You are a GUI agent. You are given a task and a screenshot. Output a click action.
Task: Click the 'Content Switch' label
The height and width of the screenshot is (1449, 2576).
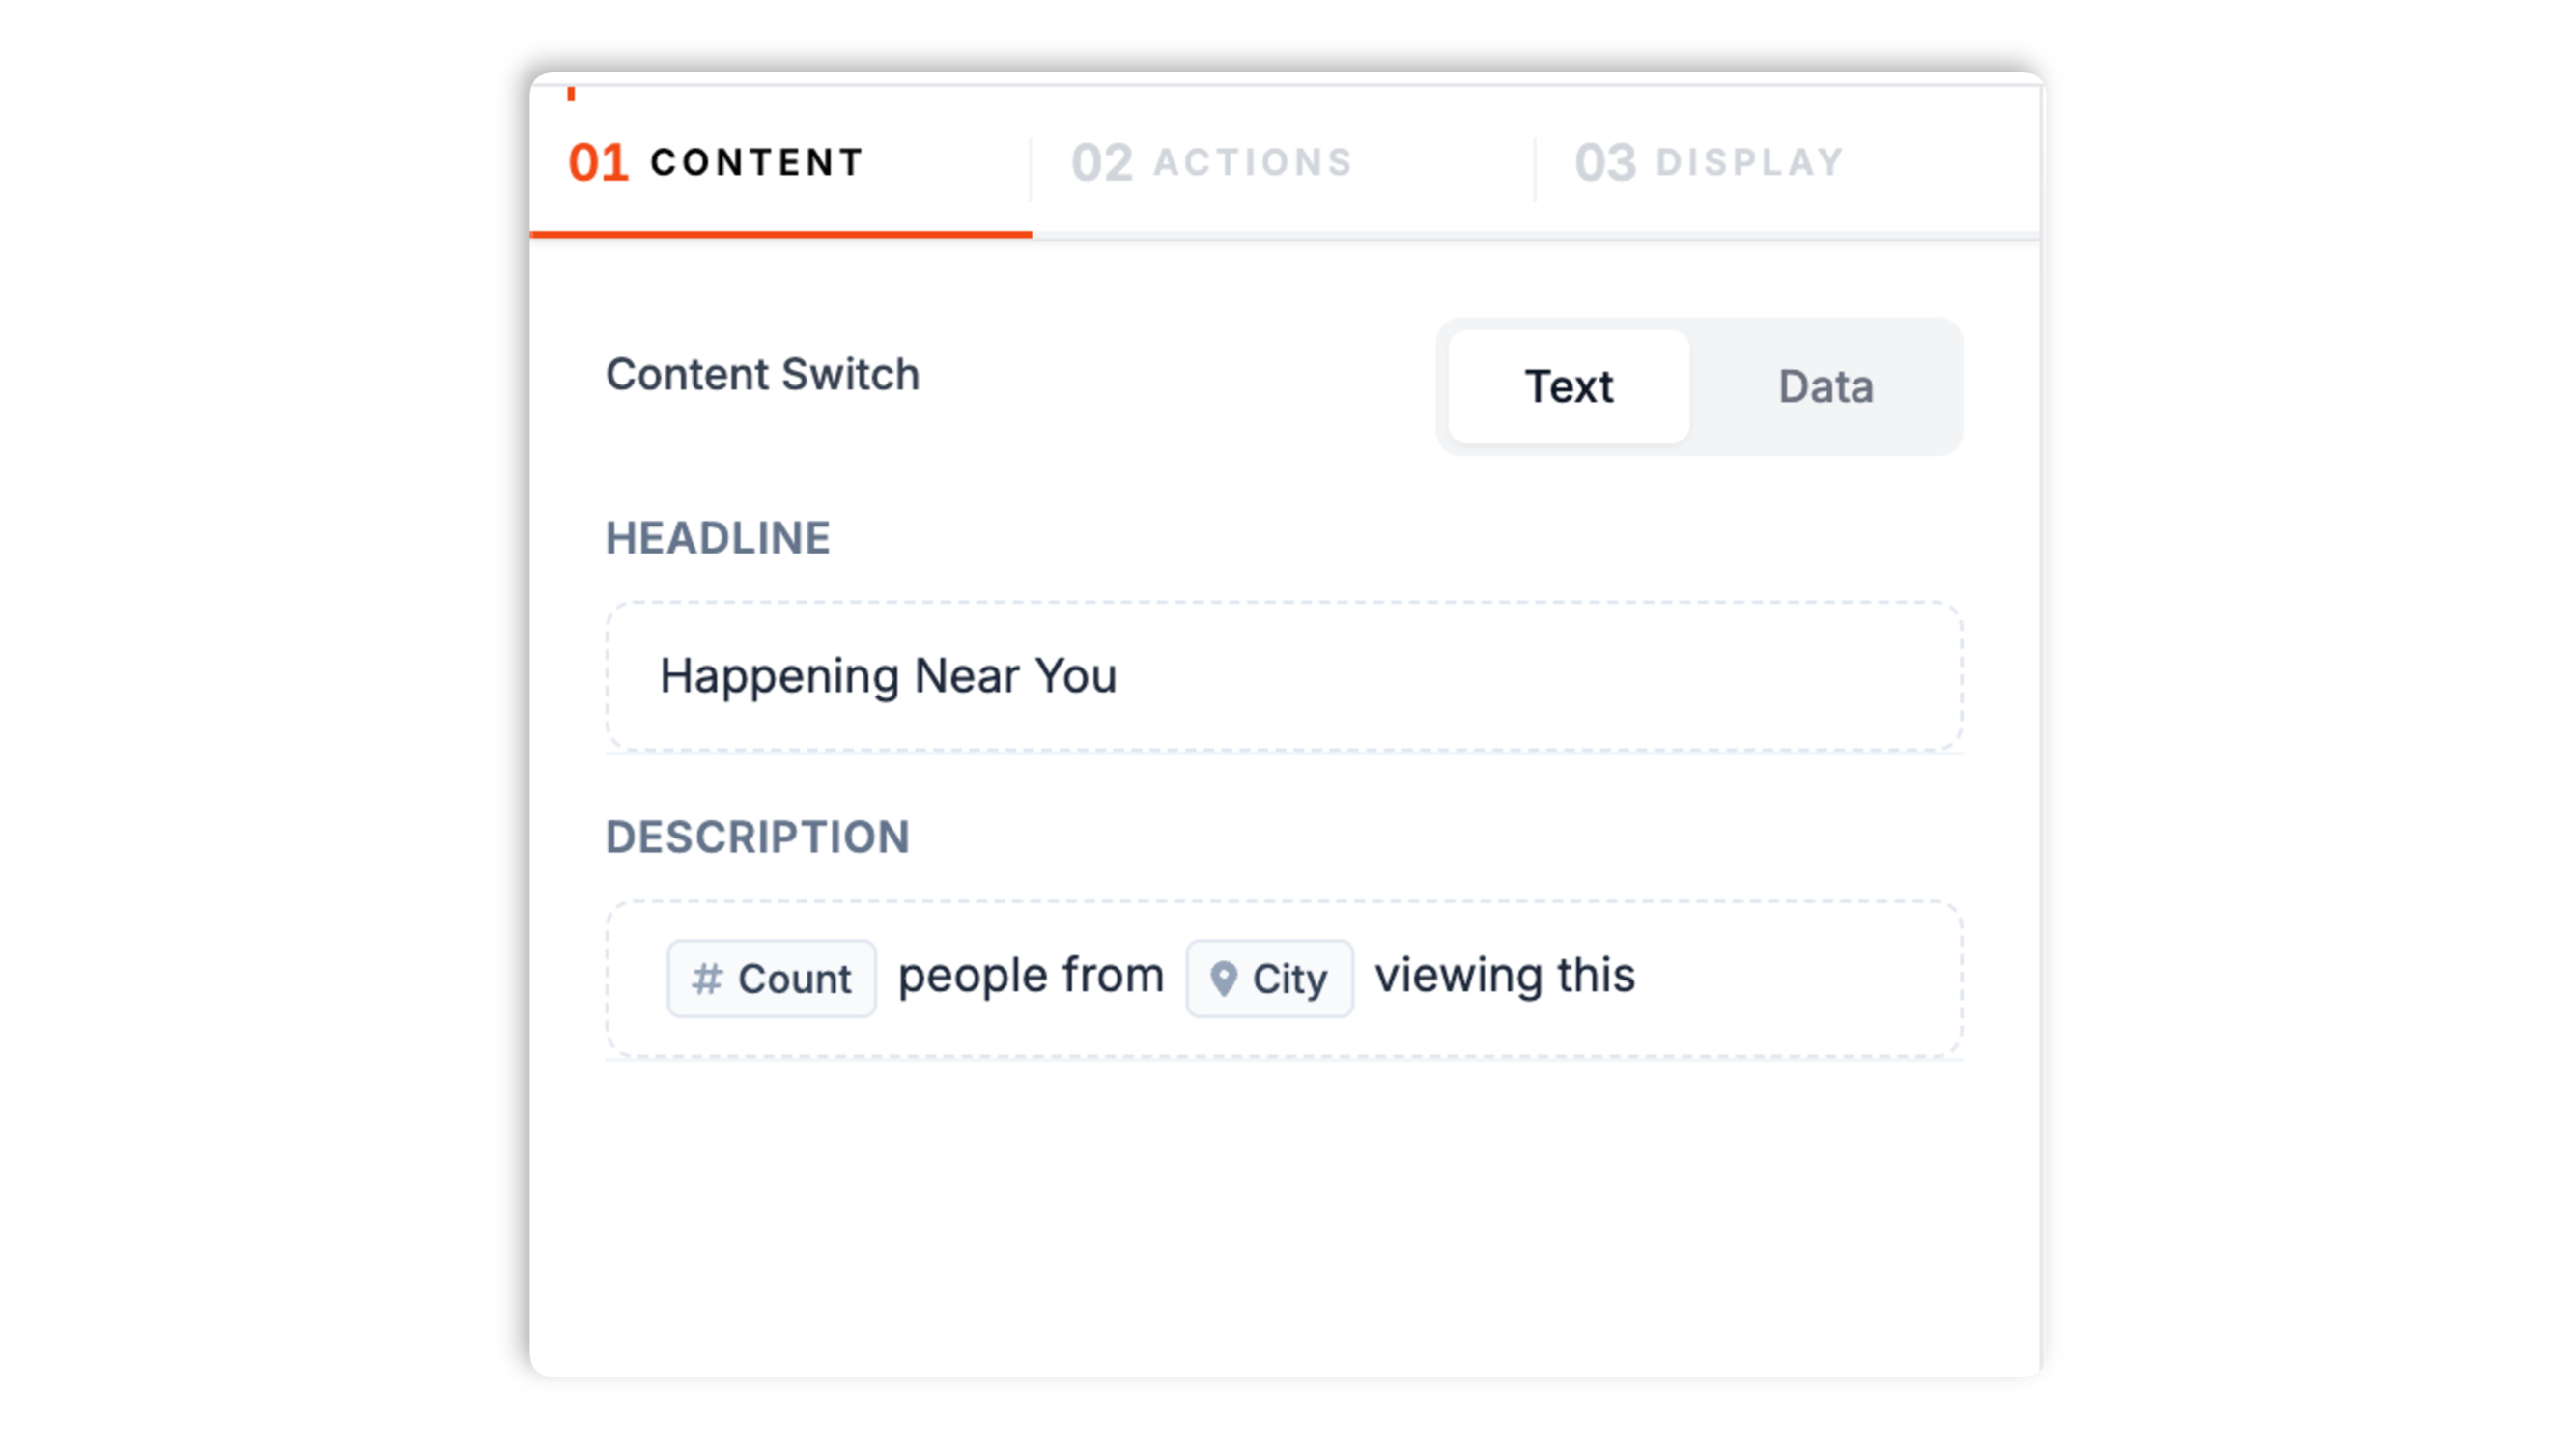click(762, 375)
